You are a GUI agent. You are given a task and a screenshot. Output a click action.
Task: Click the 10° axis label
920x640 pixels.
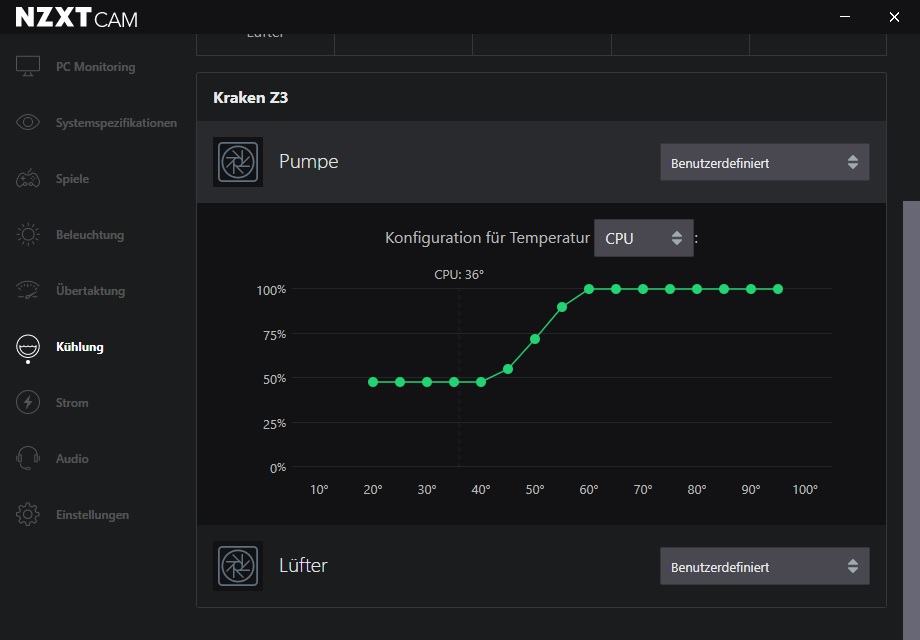[319, 489]
